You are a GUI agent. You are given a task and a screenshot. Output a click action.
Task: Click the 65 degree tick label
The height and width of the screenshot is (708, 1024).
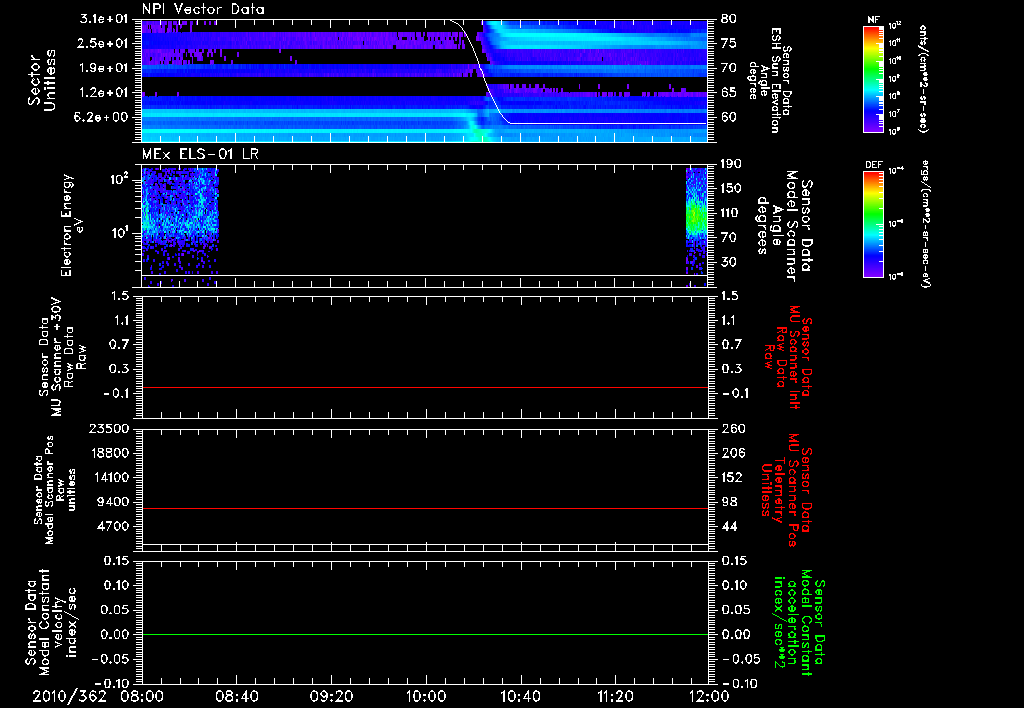(729, 92)
